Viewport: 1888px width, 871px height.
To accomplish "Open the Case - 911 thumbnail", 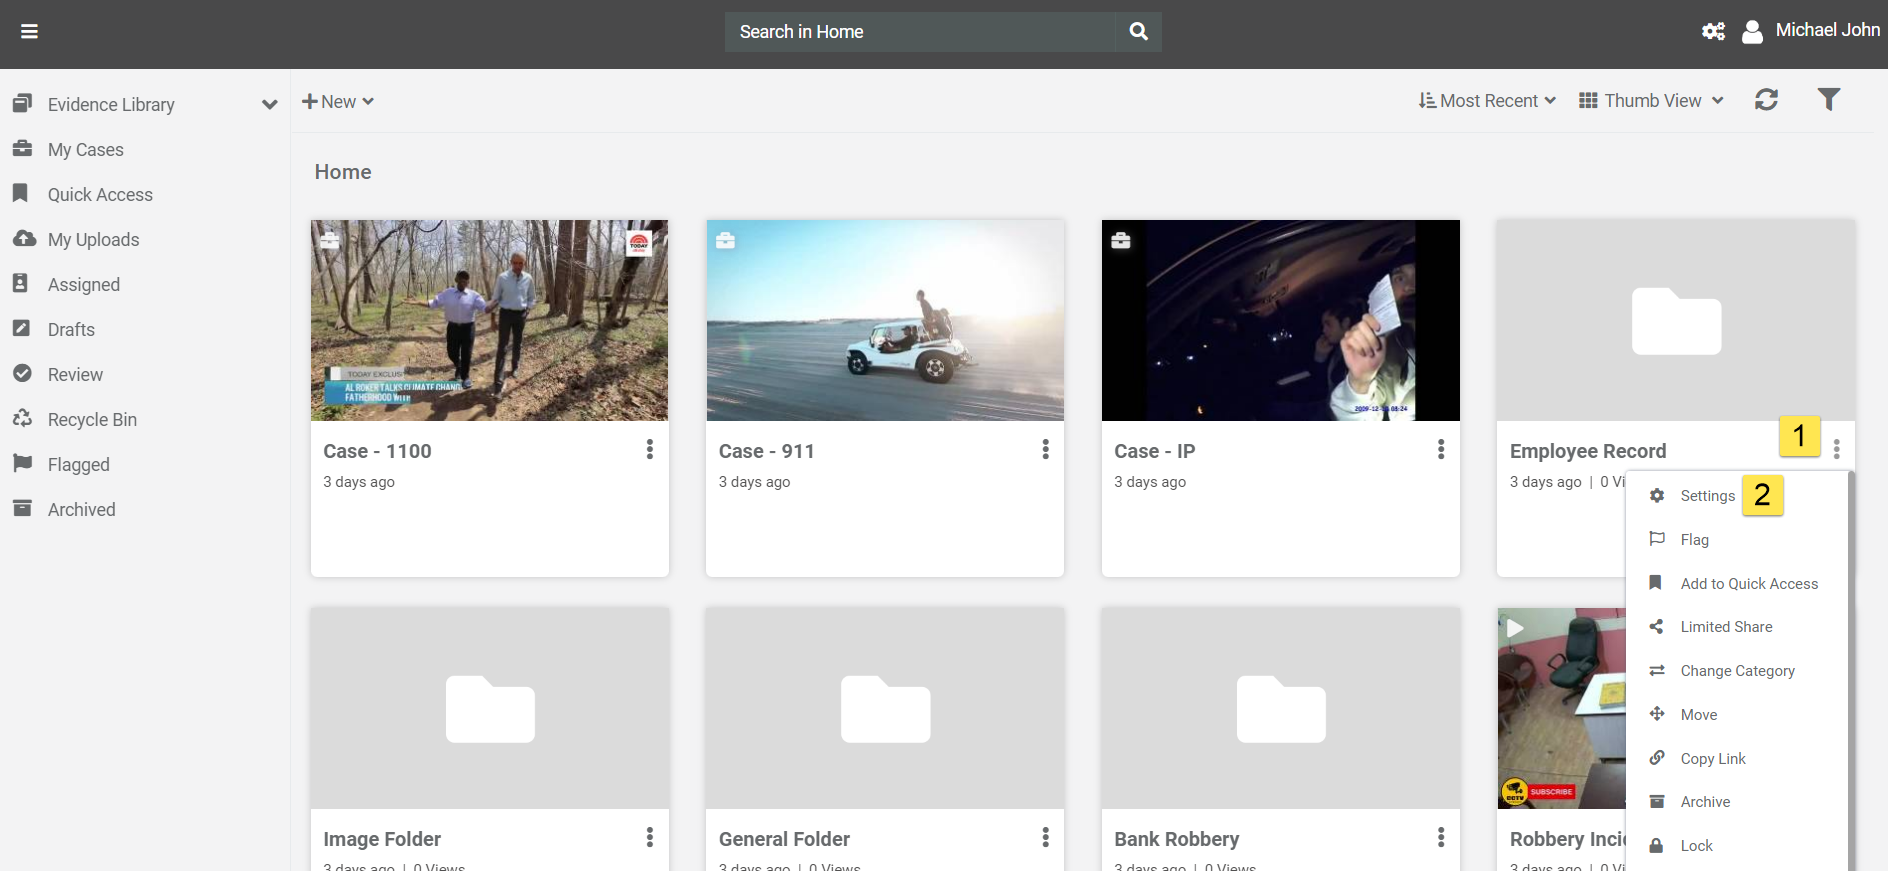I will point(885,320).
